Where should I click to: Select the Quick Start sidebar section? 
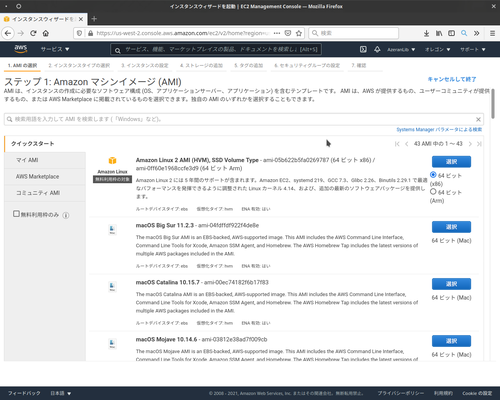[45, 144]
